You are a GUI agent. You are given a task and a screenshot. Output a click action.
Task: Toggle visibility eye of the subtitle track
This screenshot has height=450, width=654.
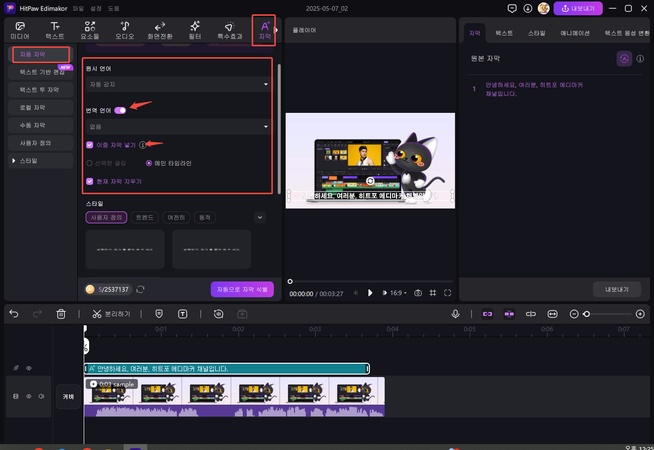[29, 368]
